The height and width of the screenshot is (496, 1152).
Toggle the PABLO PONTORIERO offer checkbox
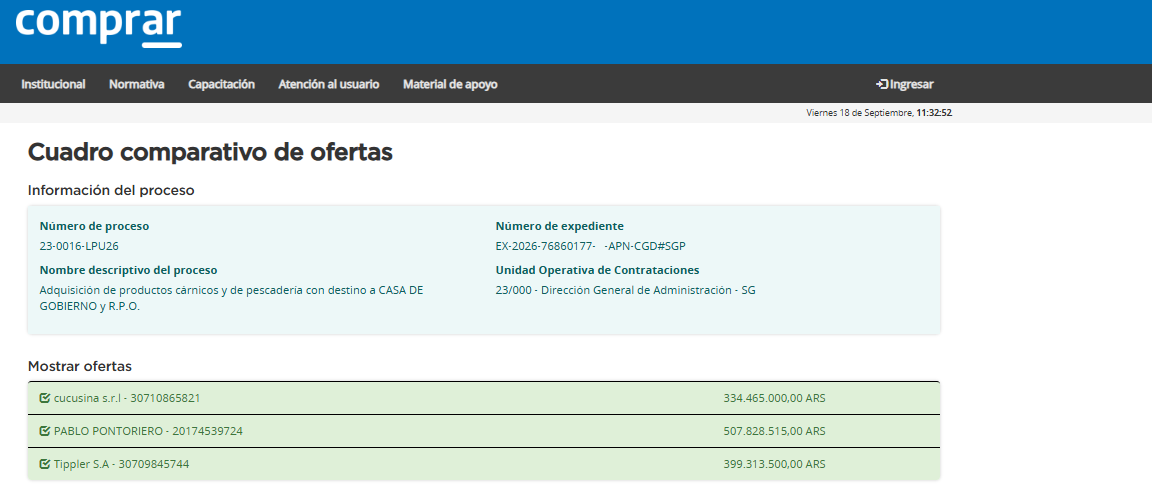coord(45,431)
